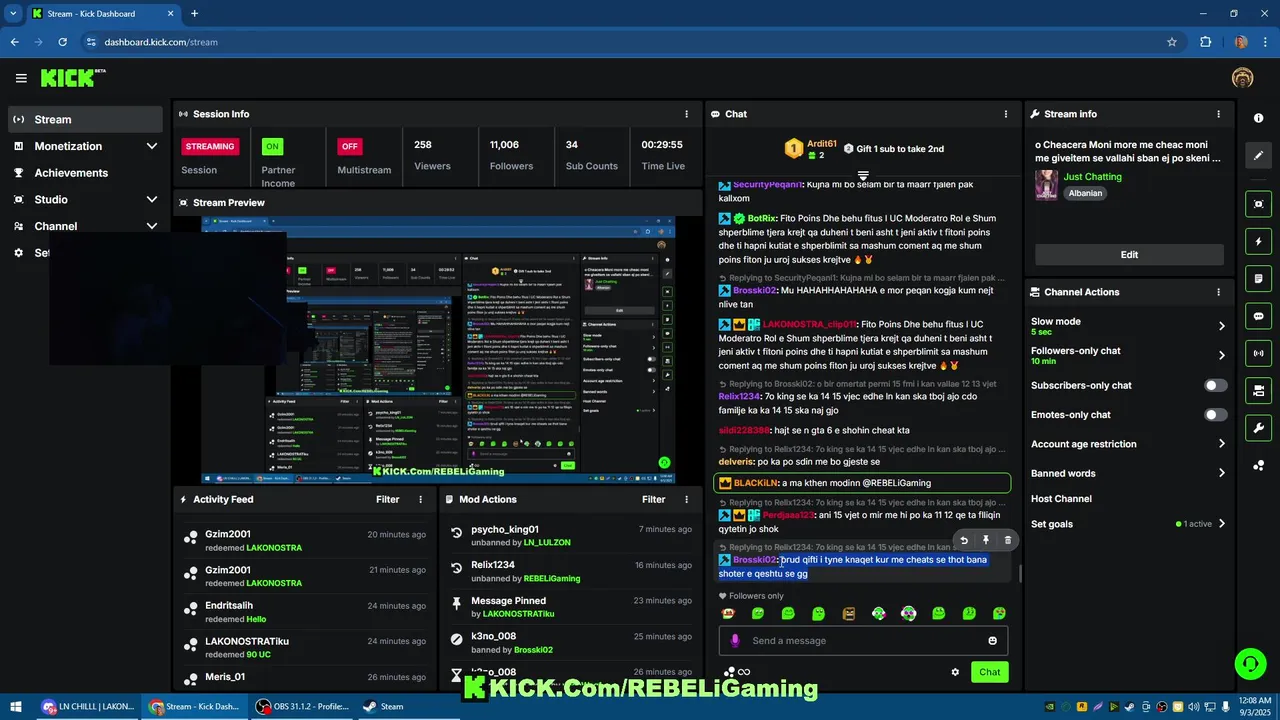Image resolution: width=1280 pixels, height=720 pixels.
Task: Click the Just Chatting category thumbnail image
Action: tap(1047, 185)
